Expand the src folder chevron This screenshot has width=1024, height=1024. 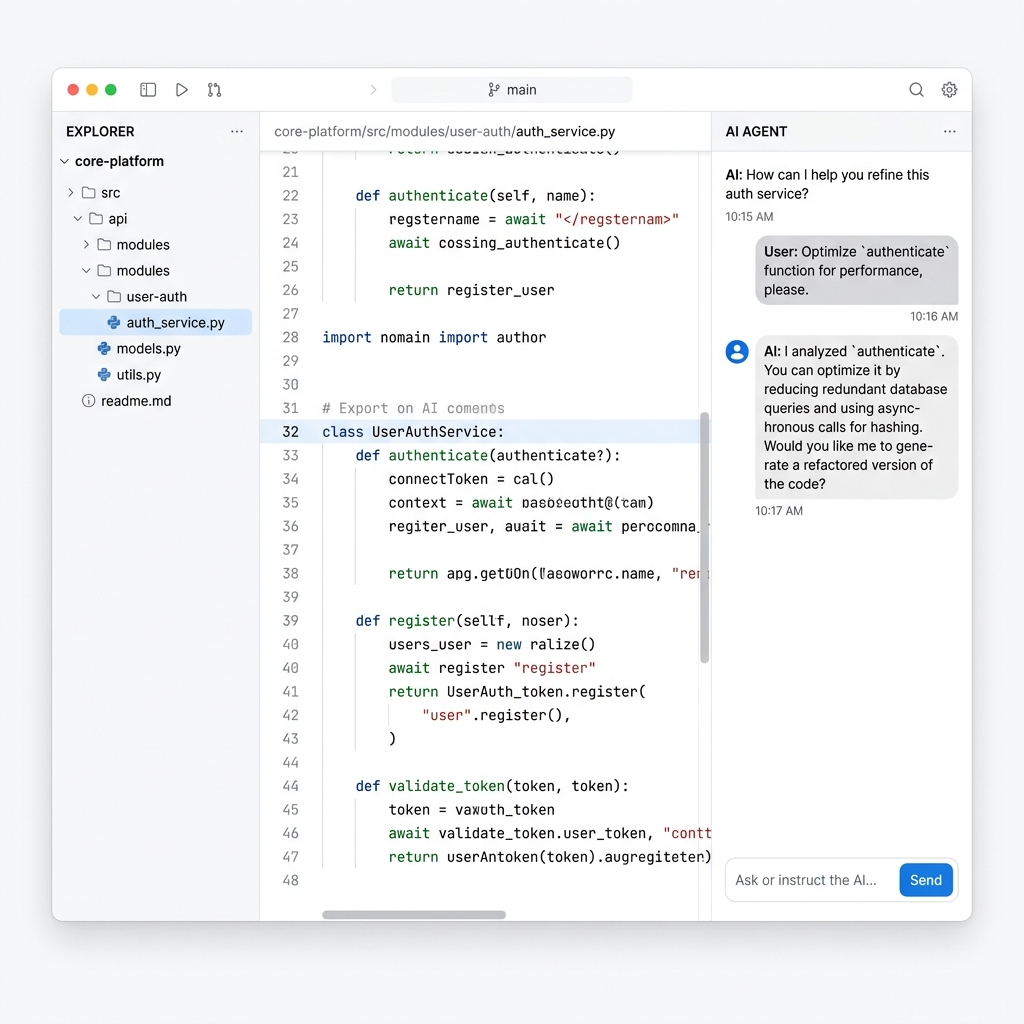pos(71,193)
